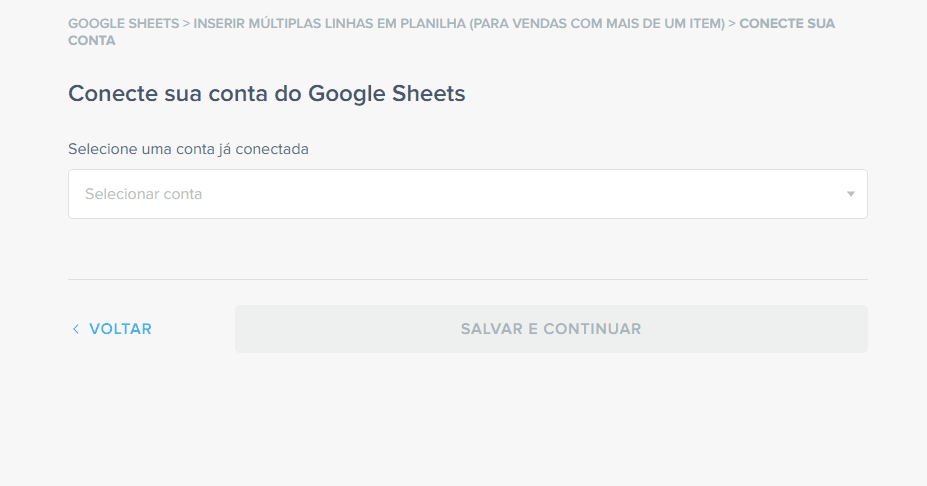This screenshot has height=486, width=927.
Task: Click the 'Selecione uma conta já conectada' label
Action: pos(188,149)
